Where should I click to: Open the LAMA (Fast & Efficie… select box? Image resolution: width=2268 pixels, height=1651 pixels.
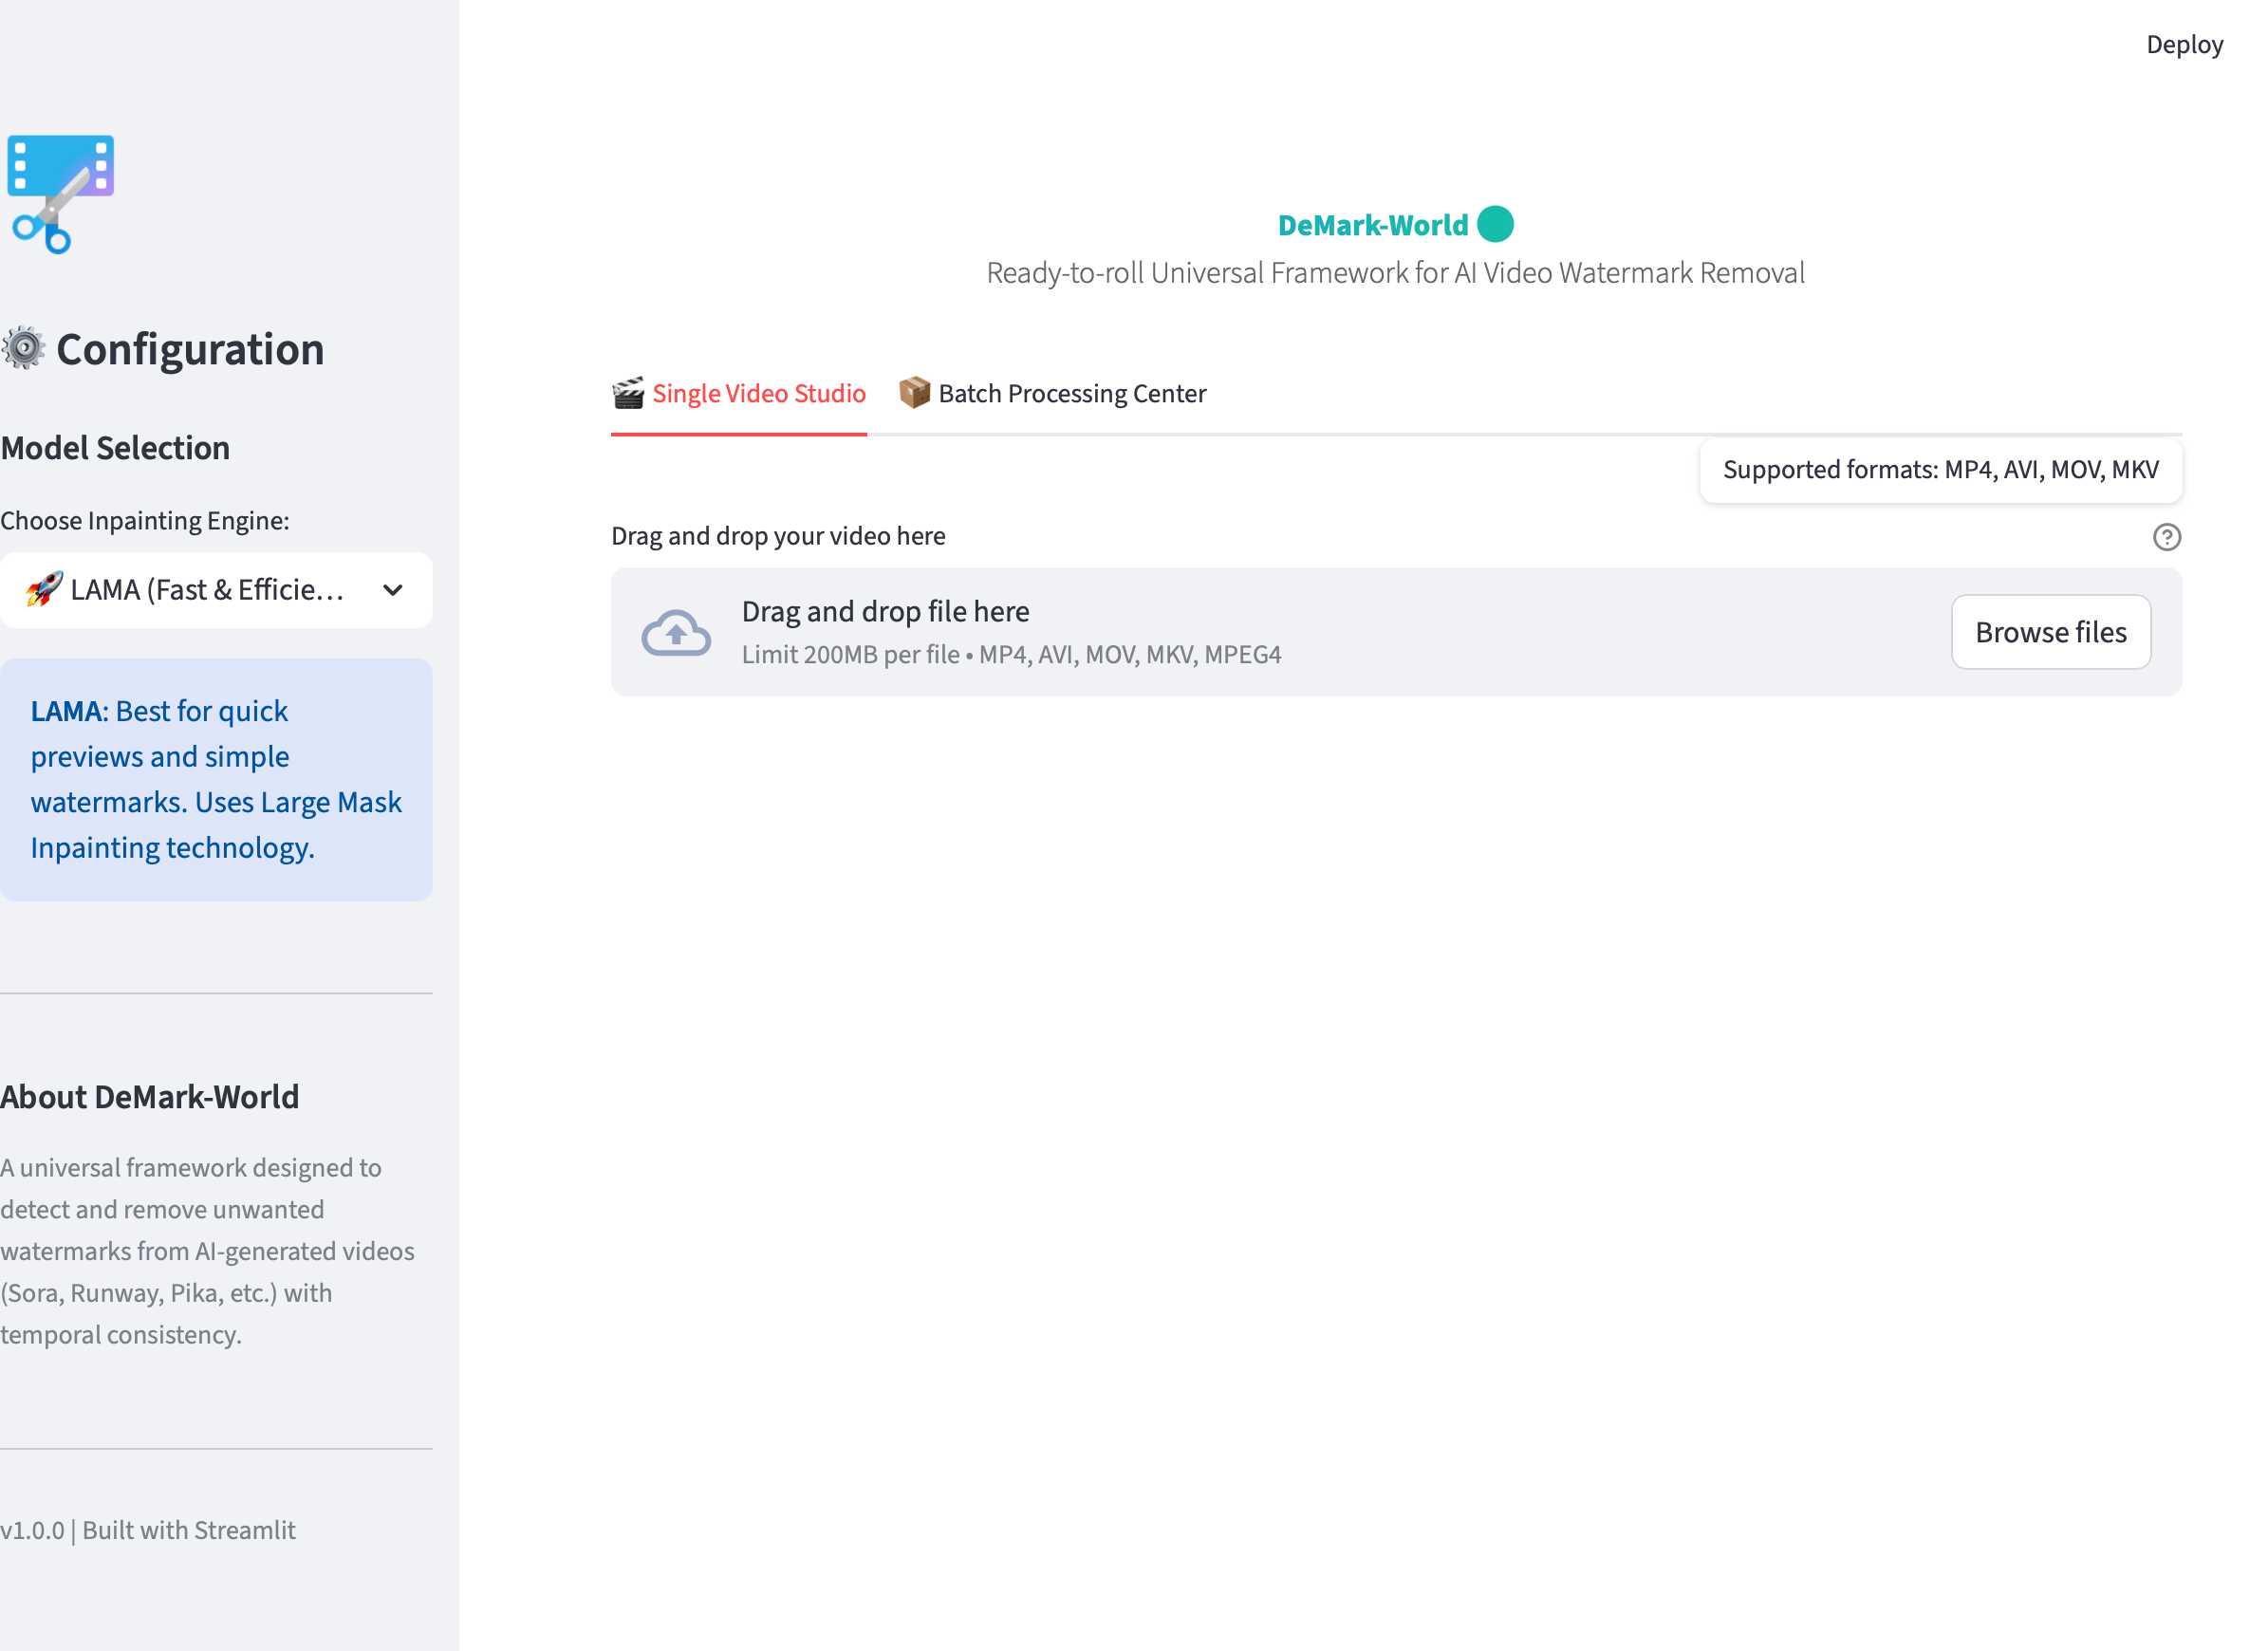pos(216,590)
